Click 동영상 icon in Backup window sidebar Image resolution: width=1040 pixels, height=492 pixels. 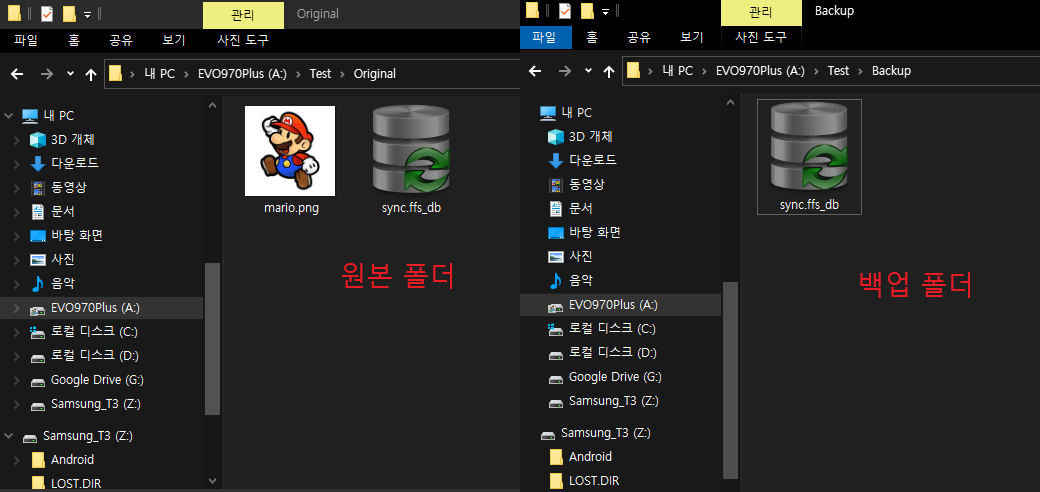click(556, 185)
